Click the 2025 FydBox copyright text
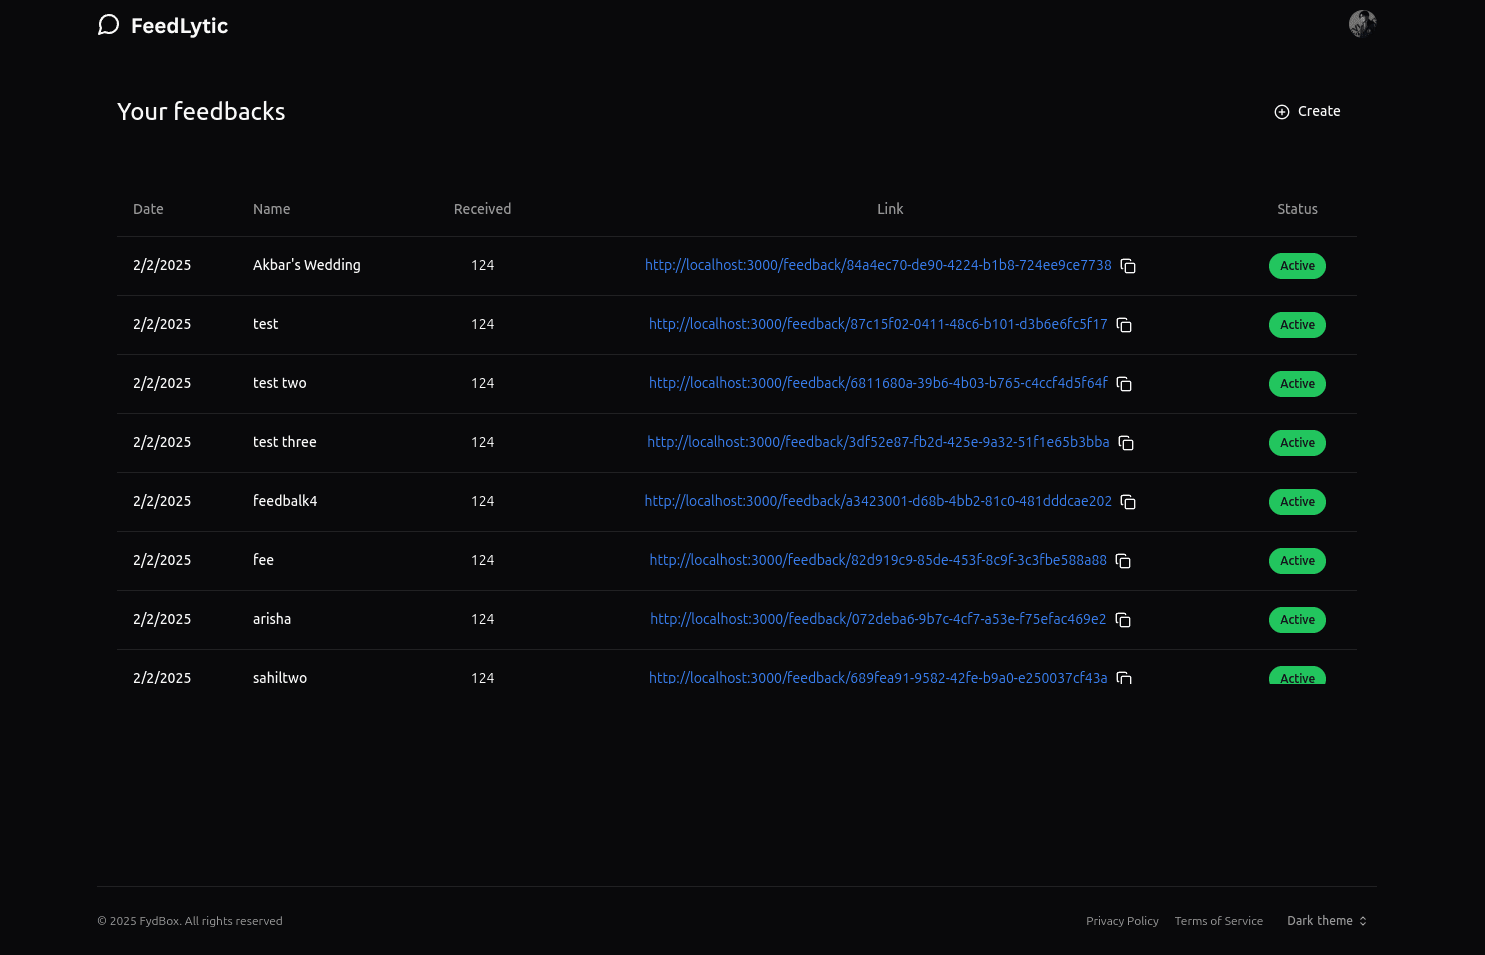This screenshot has height=955, width=1485. 190,921
